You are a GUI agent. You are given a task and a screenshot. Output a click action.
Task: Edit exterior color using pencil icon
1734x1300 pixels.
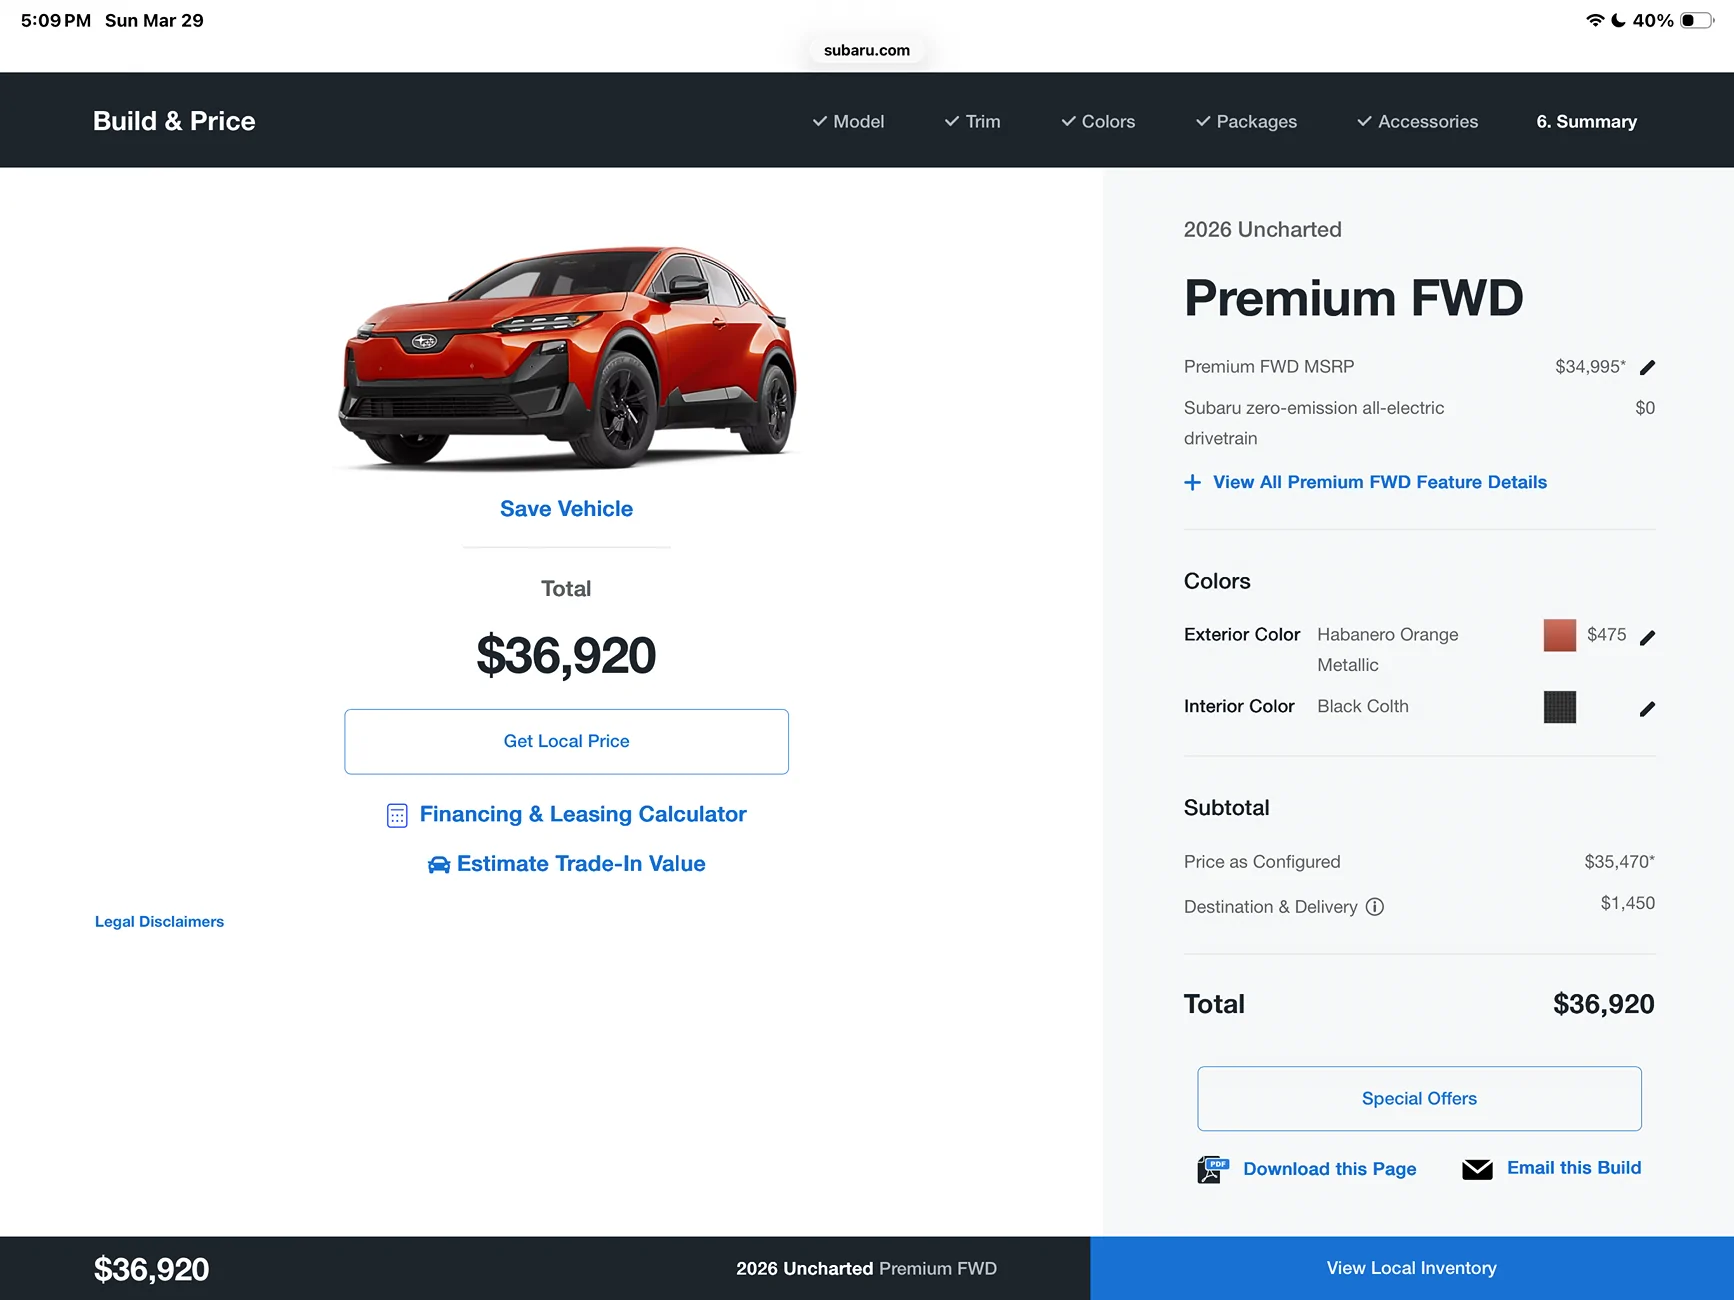tap(1648, 637)
